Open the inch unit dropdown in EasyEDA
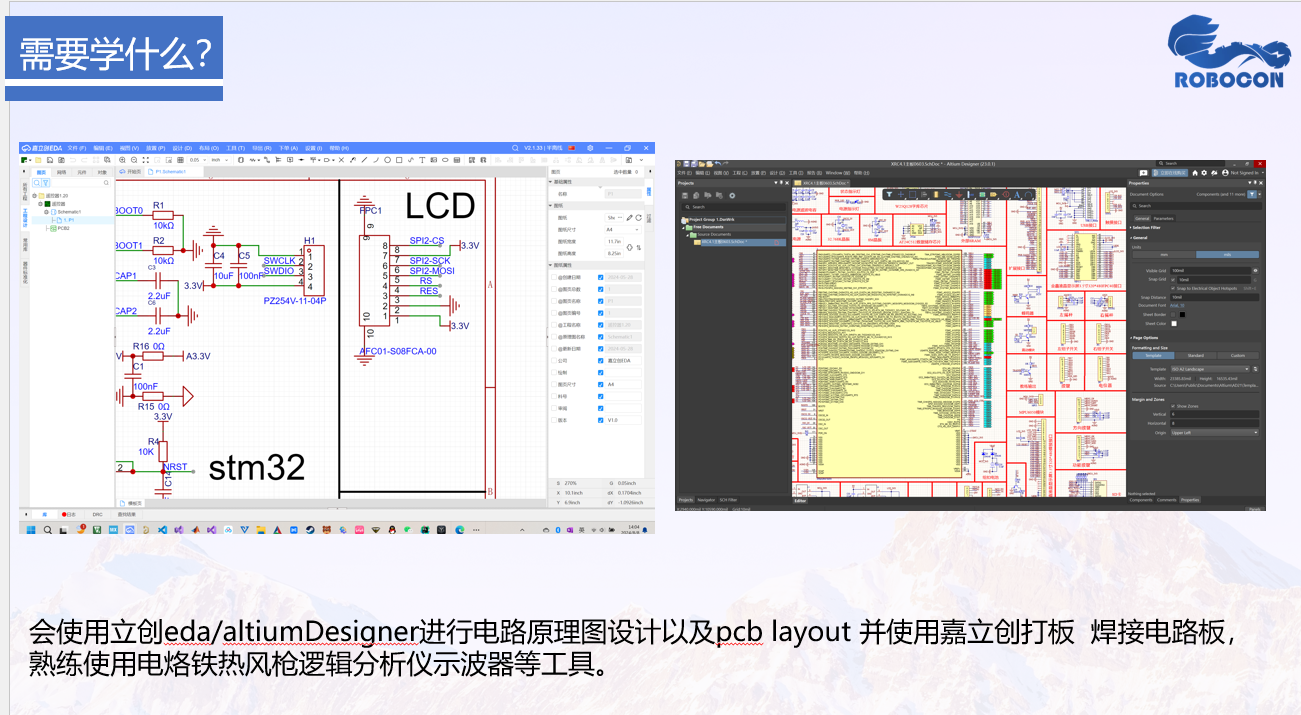Screen dimensions: 1301x715 click(220, 160)
